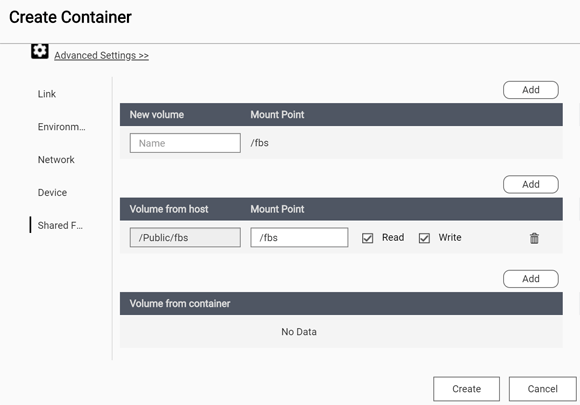Toggle the Write permission checkbox
Image resolution: width=580 pixels, height=405 pixels.
[424, 238]
